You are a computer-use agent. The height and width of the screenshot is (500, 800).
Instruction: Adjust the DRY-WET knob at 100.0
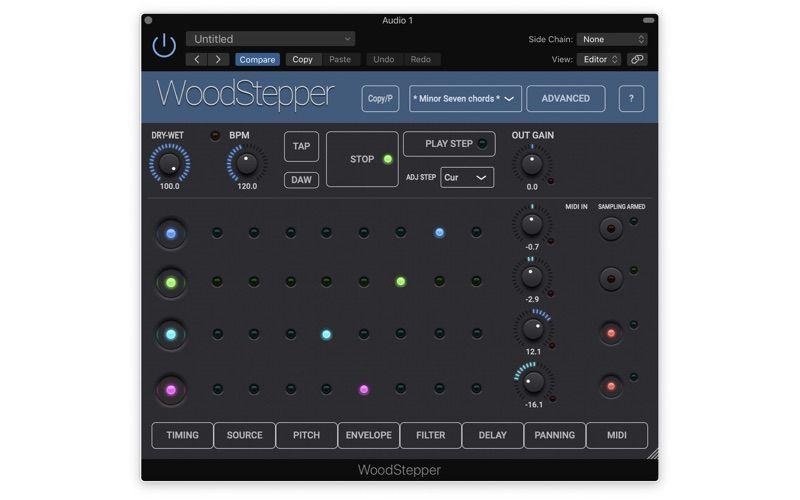point(169,164)
